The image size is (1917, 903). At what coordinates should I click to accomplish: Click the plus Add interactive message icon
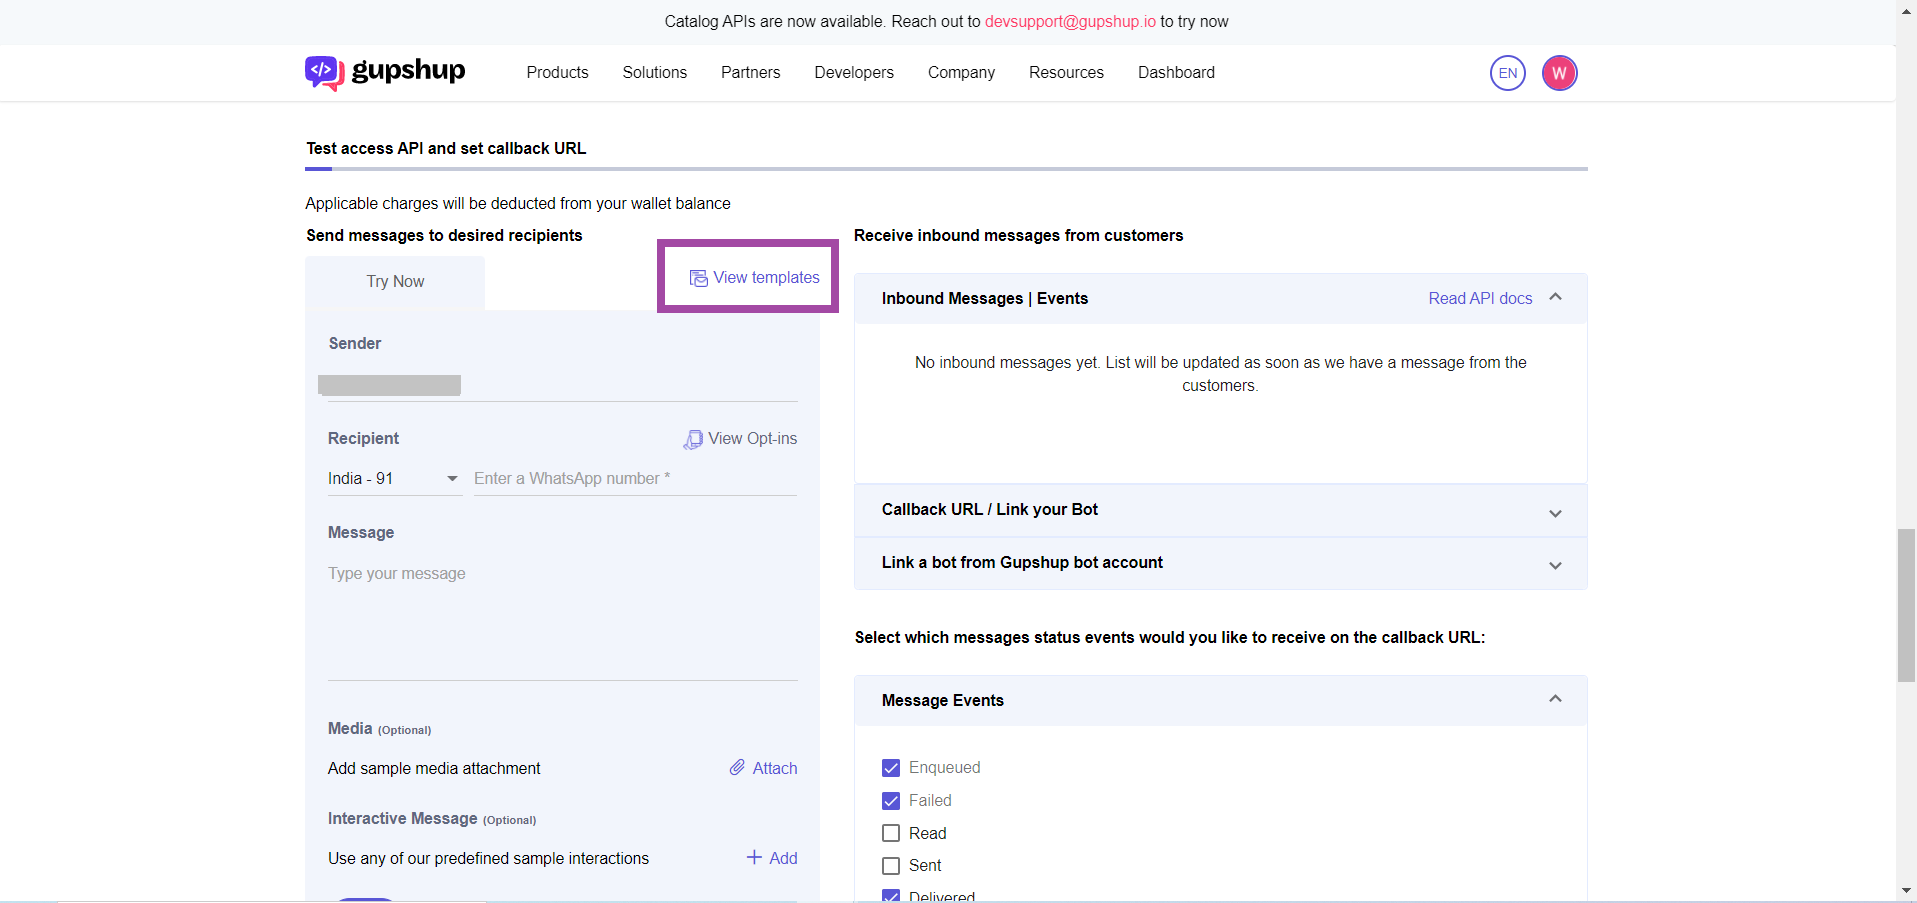tap(755, 858)
